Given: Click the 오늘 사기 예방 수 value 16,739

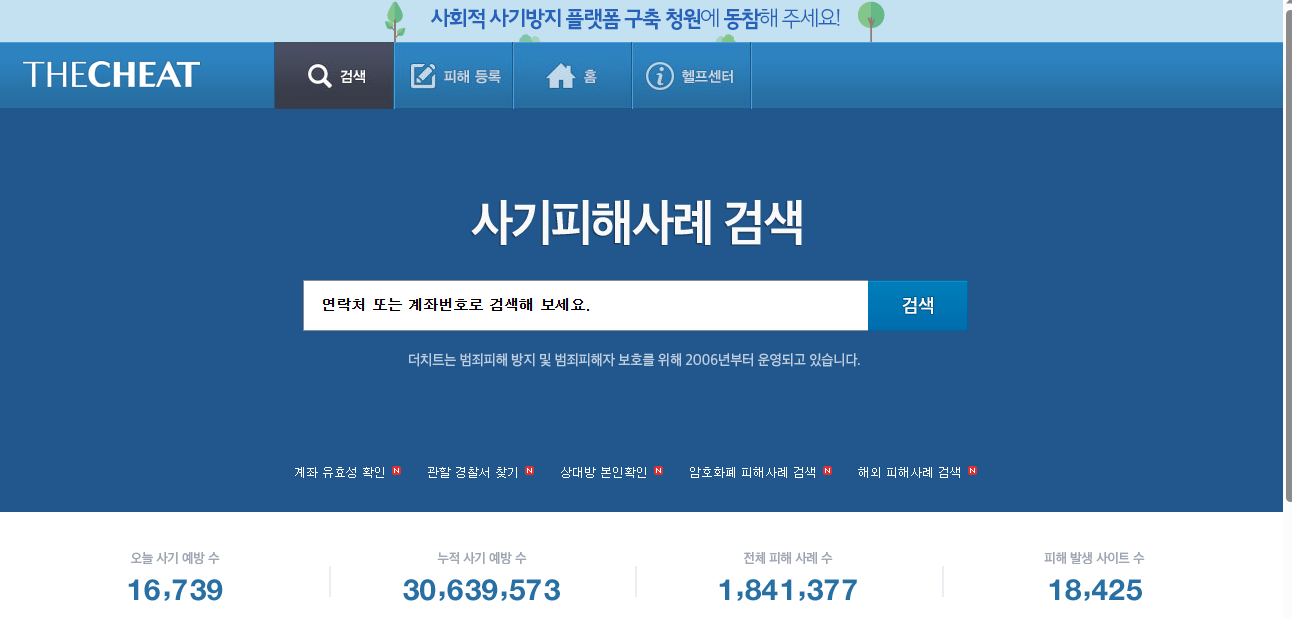Looking at the screenshot, I should [x=175, y=590].
